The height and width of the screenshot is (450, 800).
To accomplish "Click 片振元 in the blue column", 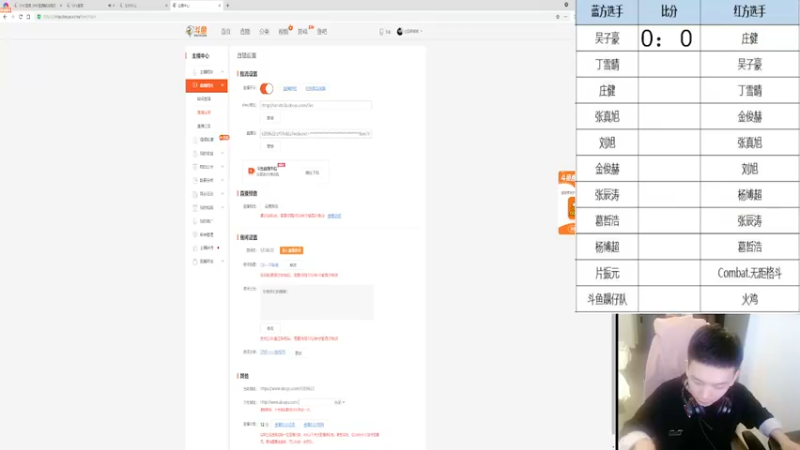I will click(607, 273).
